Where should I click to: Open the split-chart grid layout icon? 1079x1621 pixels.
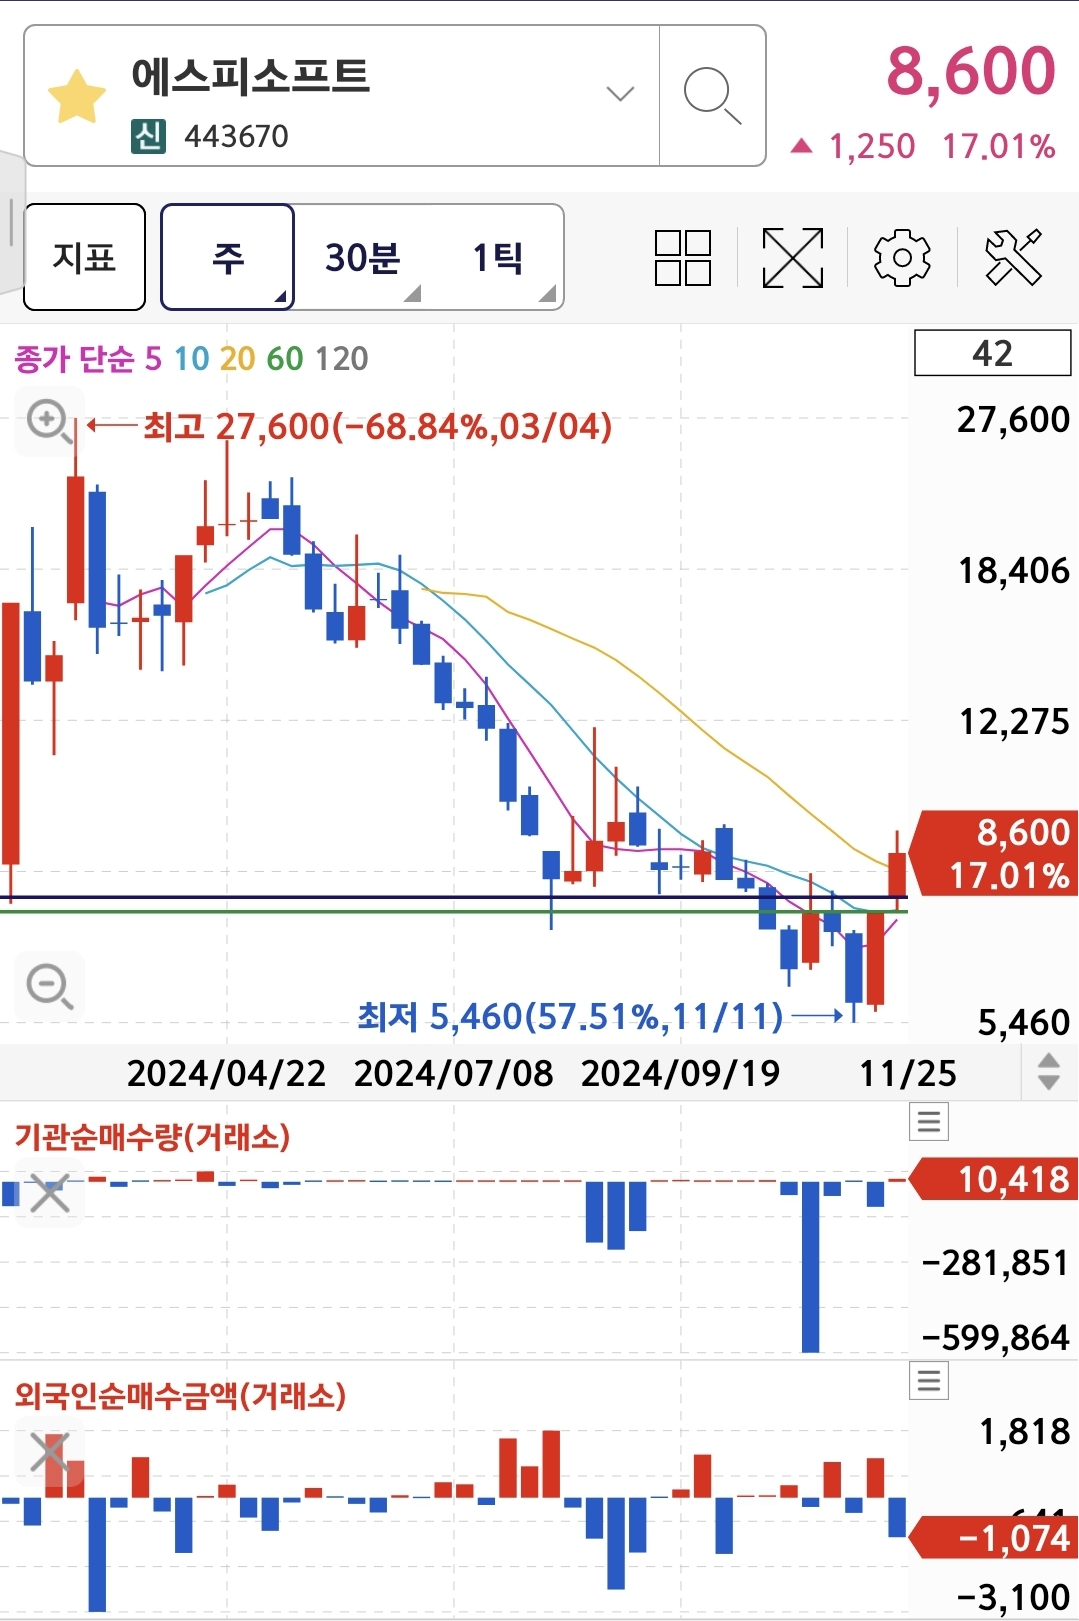click(x=683, y=258)
